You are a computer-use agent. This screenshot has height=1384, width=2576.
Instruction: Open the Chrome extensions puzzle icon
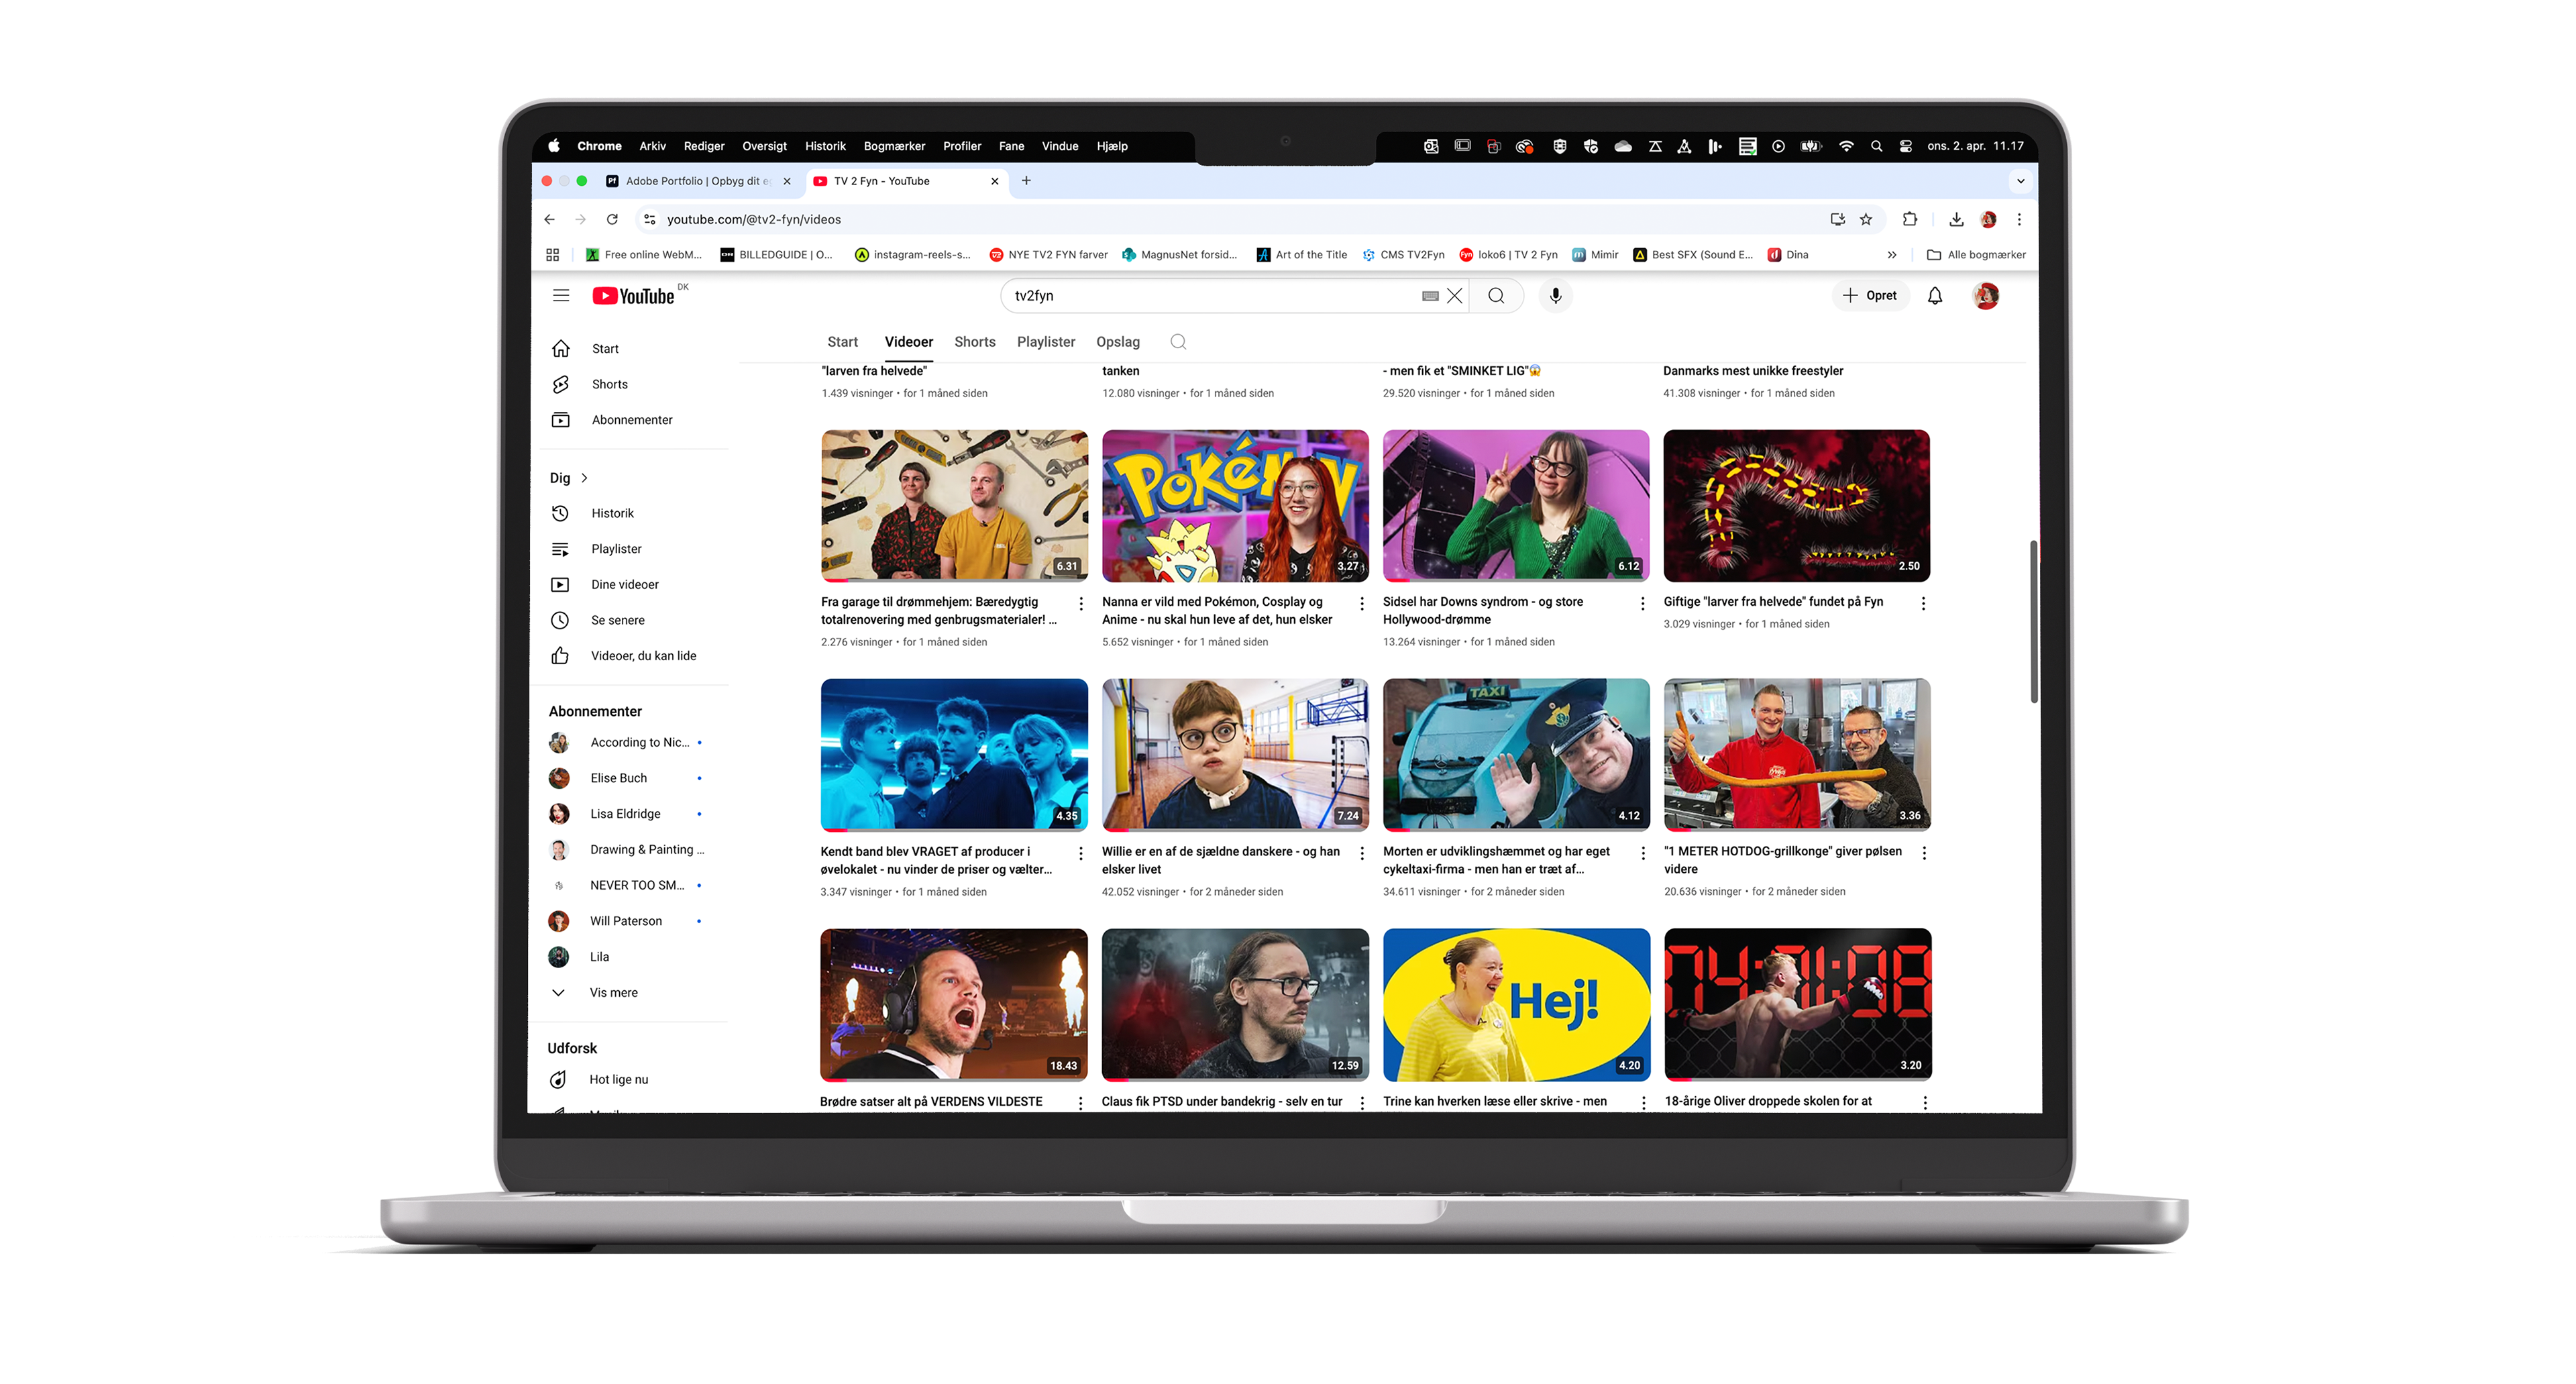pyautogui.click(x=1909, y=220)
